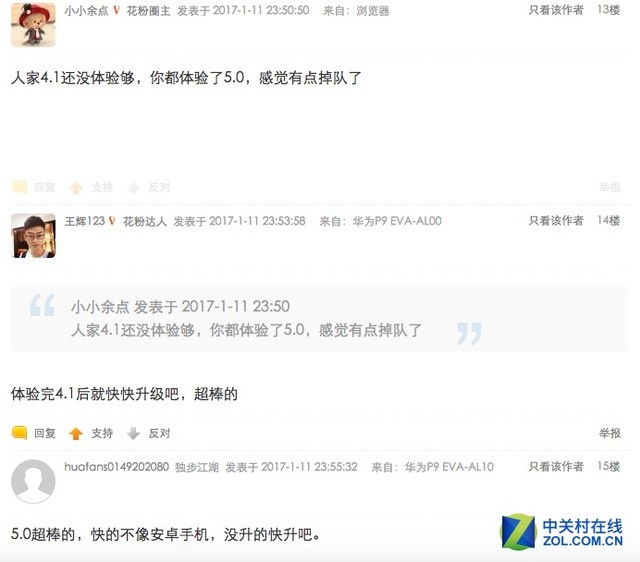
Task: Click the ZOL.COM.CN watermark logo
Action: click(x=562, y=532)
